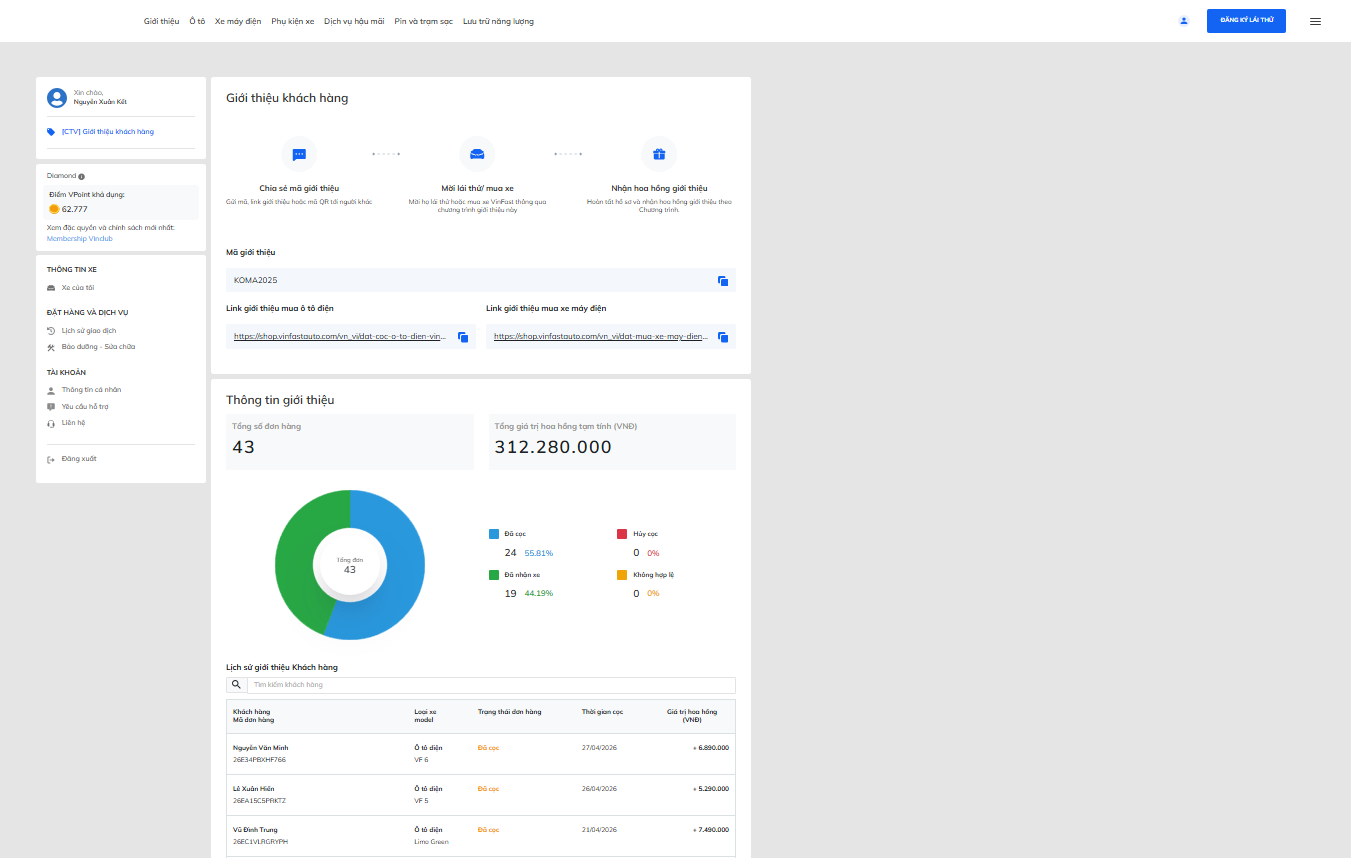Screen dimensions: 1351x858
Task: Click the headset icon beside Liên hệ
Action: pos(51,423)
